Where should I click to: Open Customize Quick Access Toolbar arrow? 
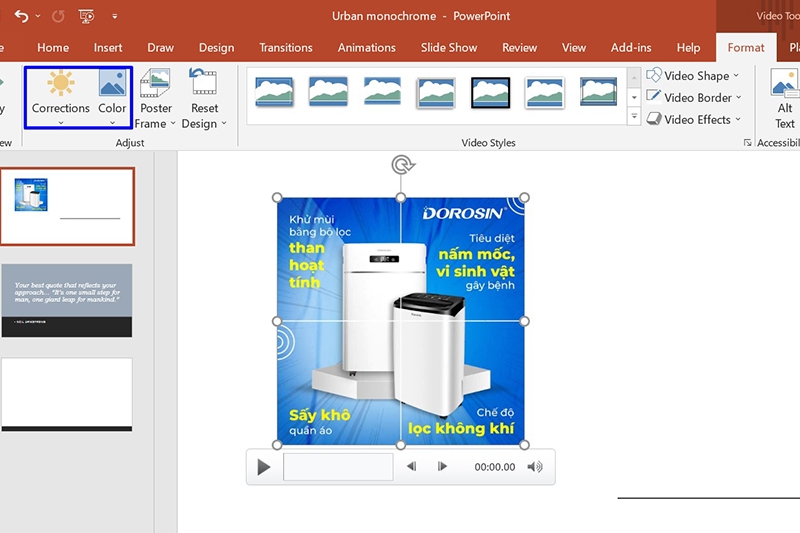[115, 16]
